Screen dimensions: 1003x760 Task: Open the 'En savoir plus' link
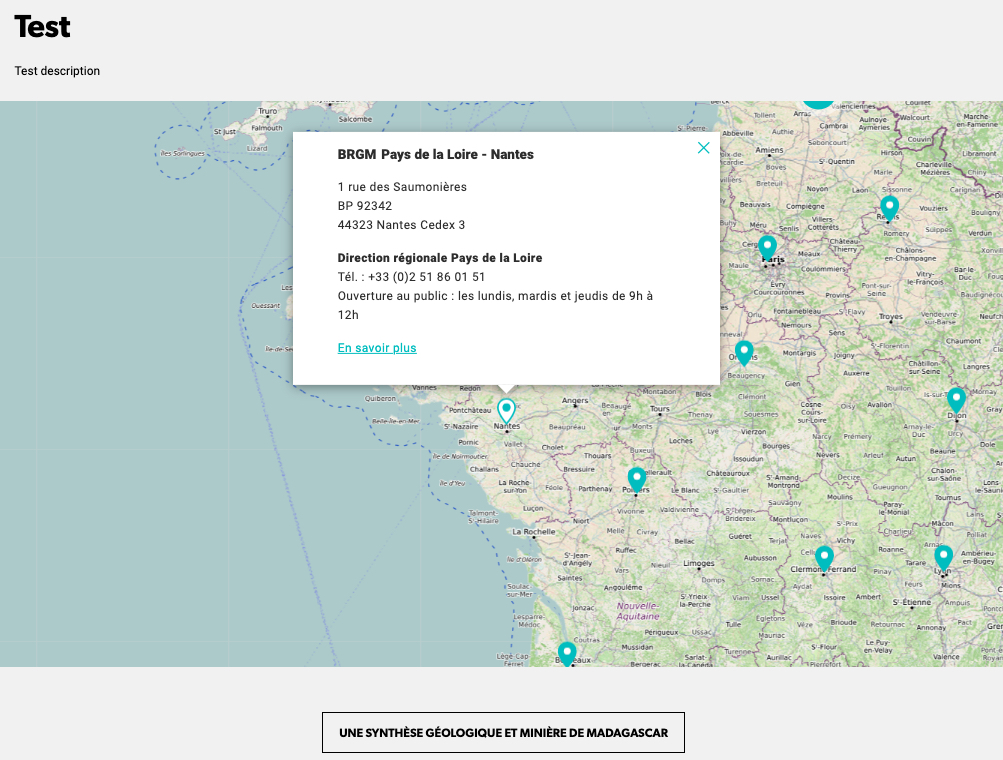click(377, 348)
